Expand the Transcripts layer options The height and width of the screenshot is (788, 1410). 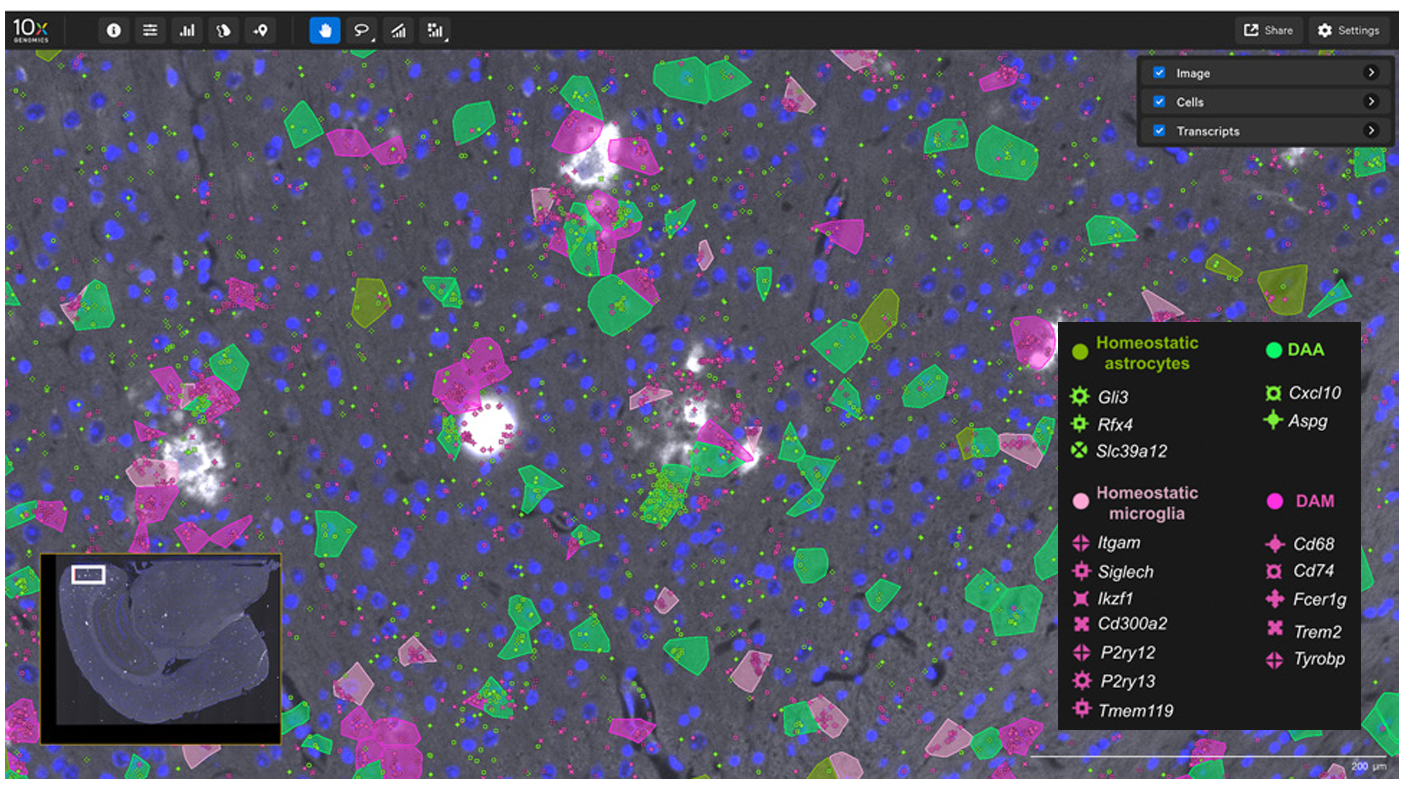tap(1373, 130)
